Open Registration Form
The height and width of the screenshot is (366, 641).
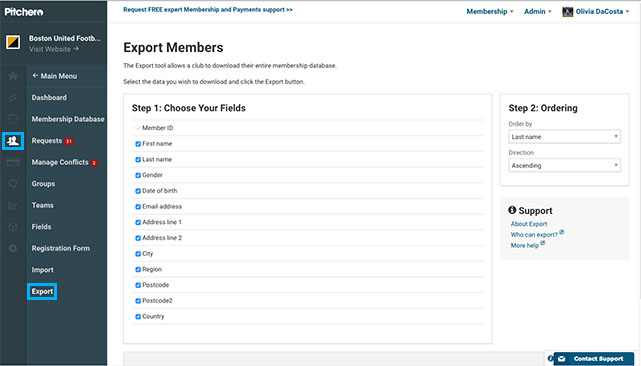(x=61, y=248)
